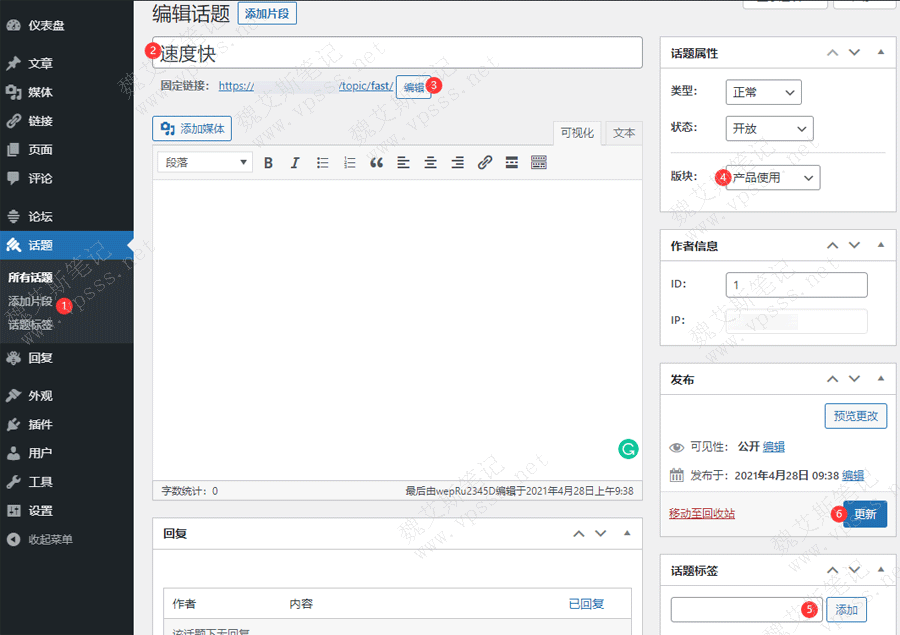Click the green Grammarly icon in editor
This screenshot has width=900, height=635.
628,449
